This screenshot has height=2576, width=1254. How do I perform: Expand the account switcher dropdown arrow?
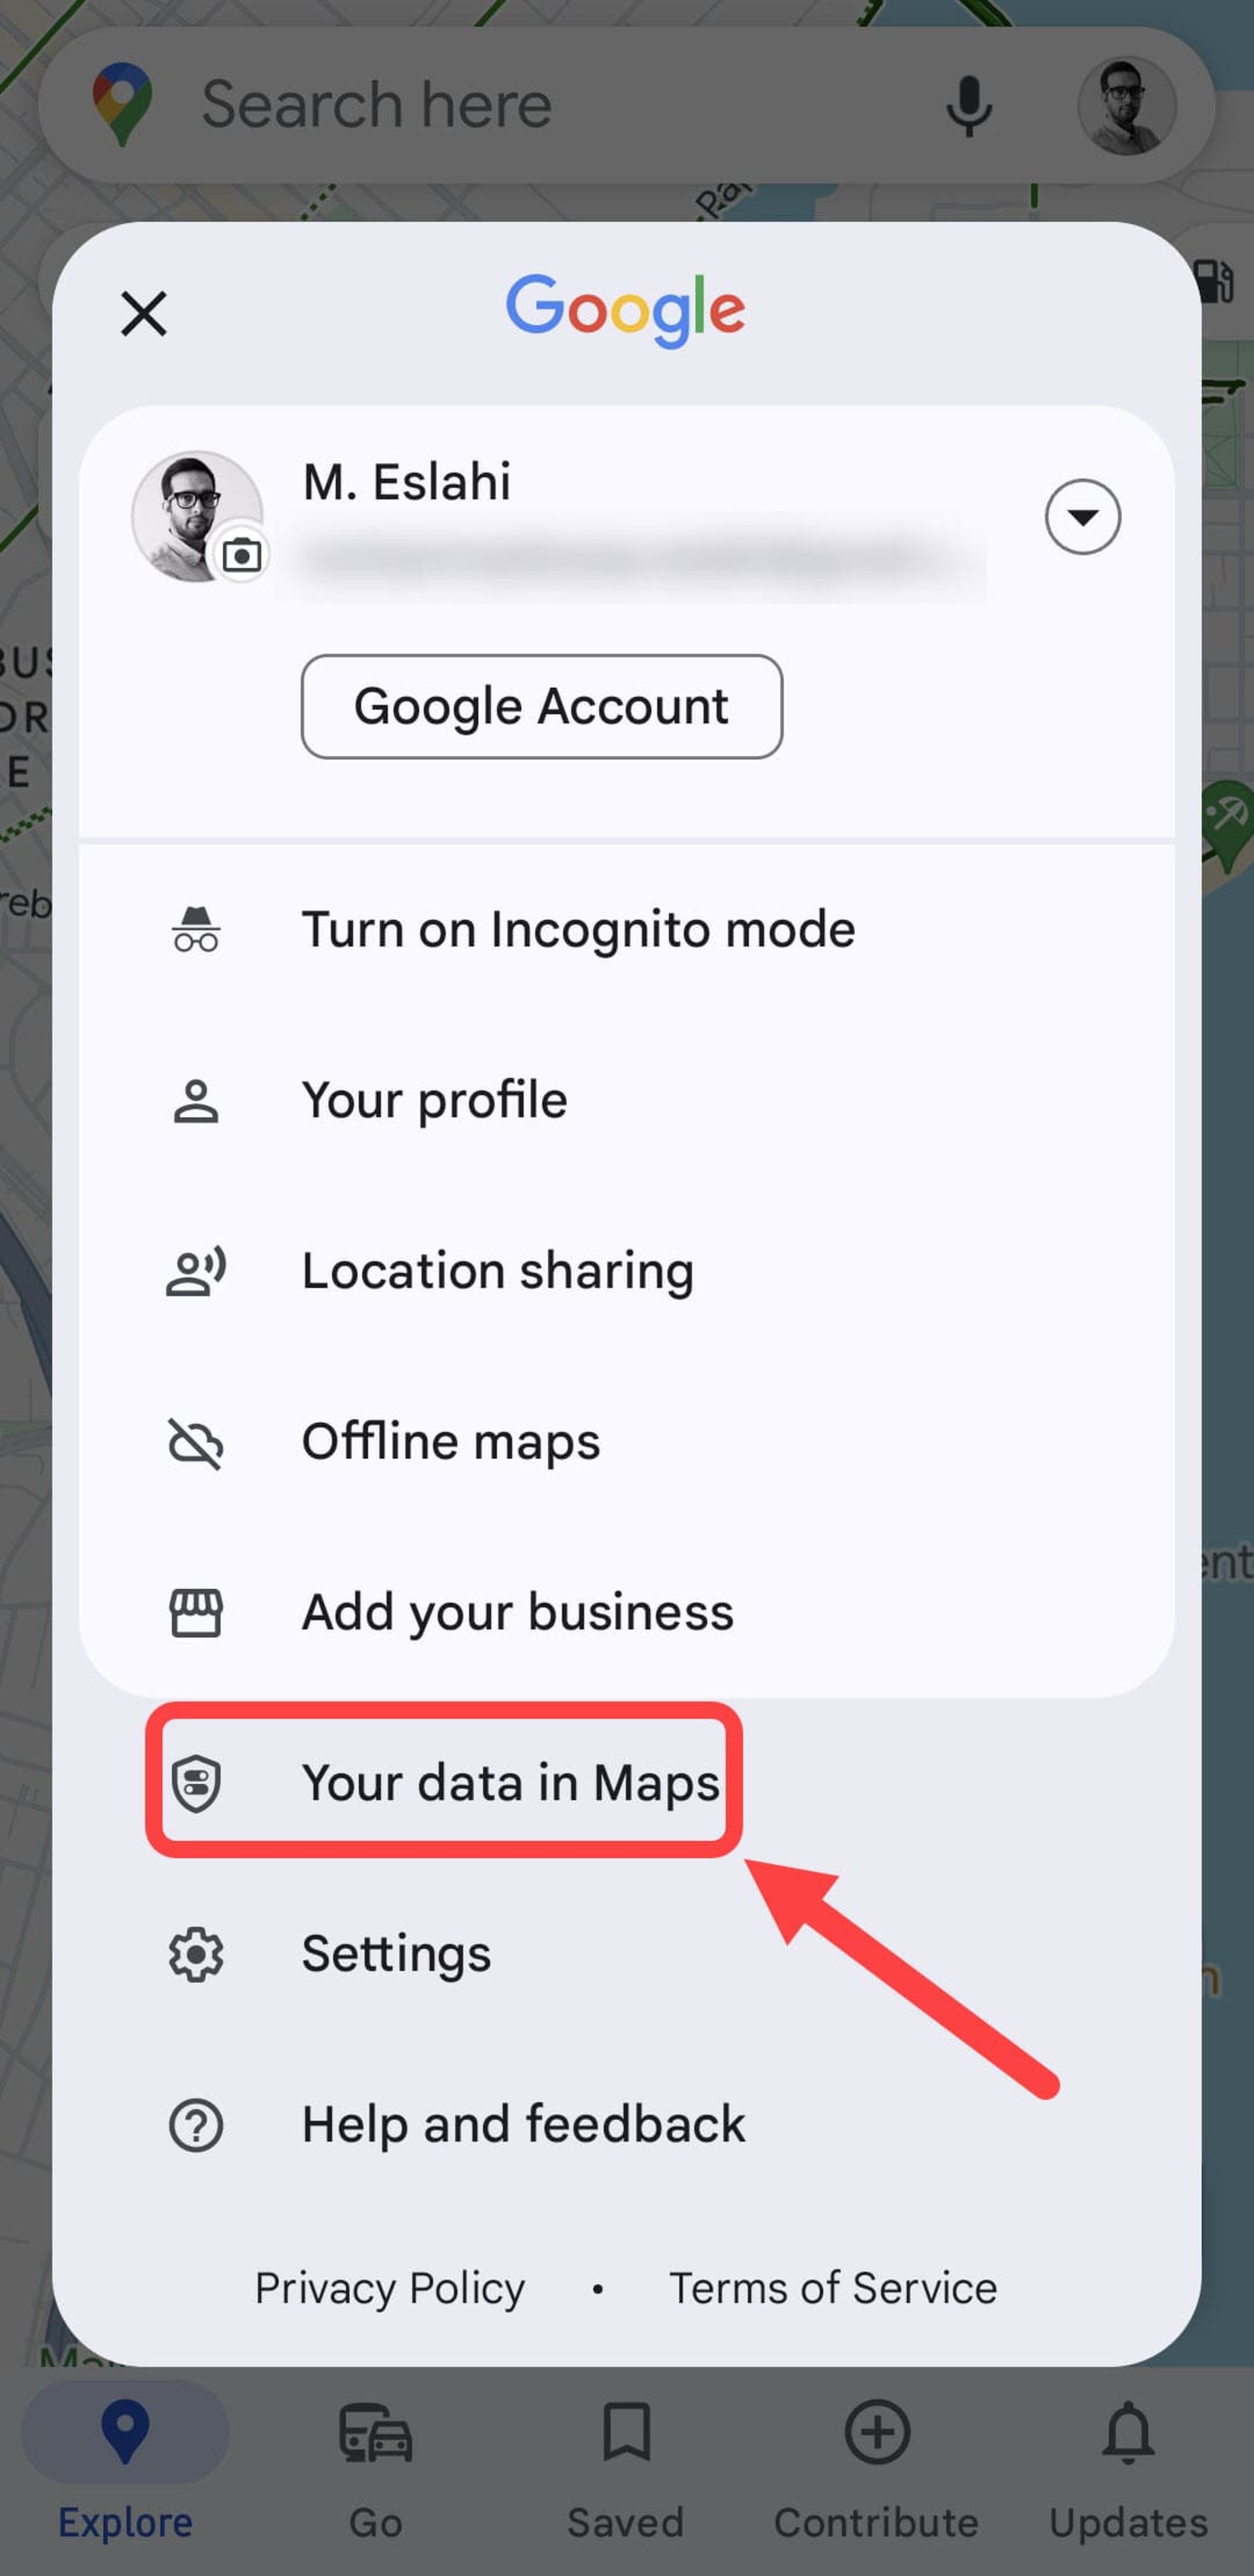[1084, 516]
